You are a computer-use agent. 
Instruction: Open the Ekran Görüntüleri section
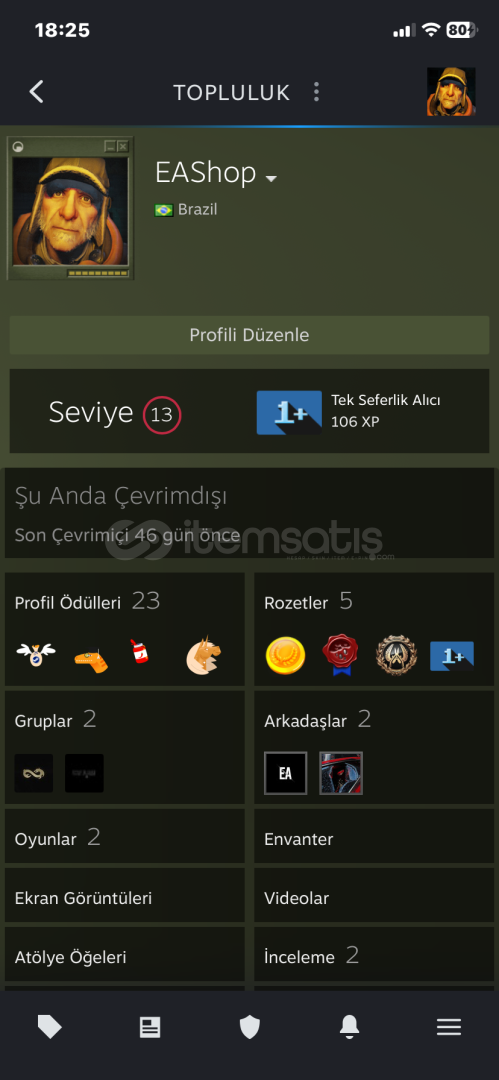(125, 895)
